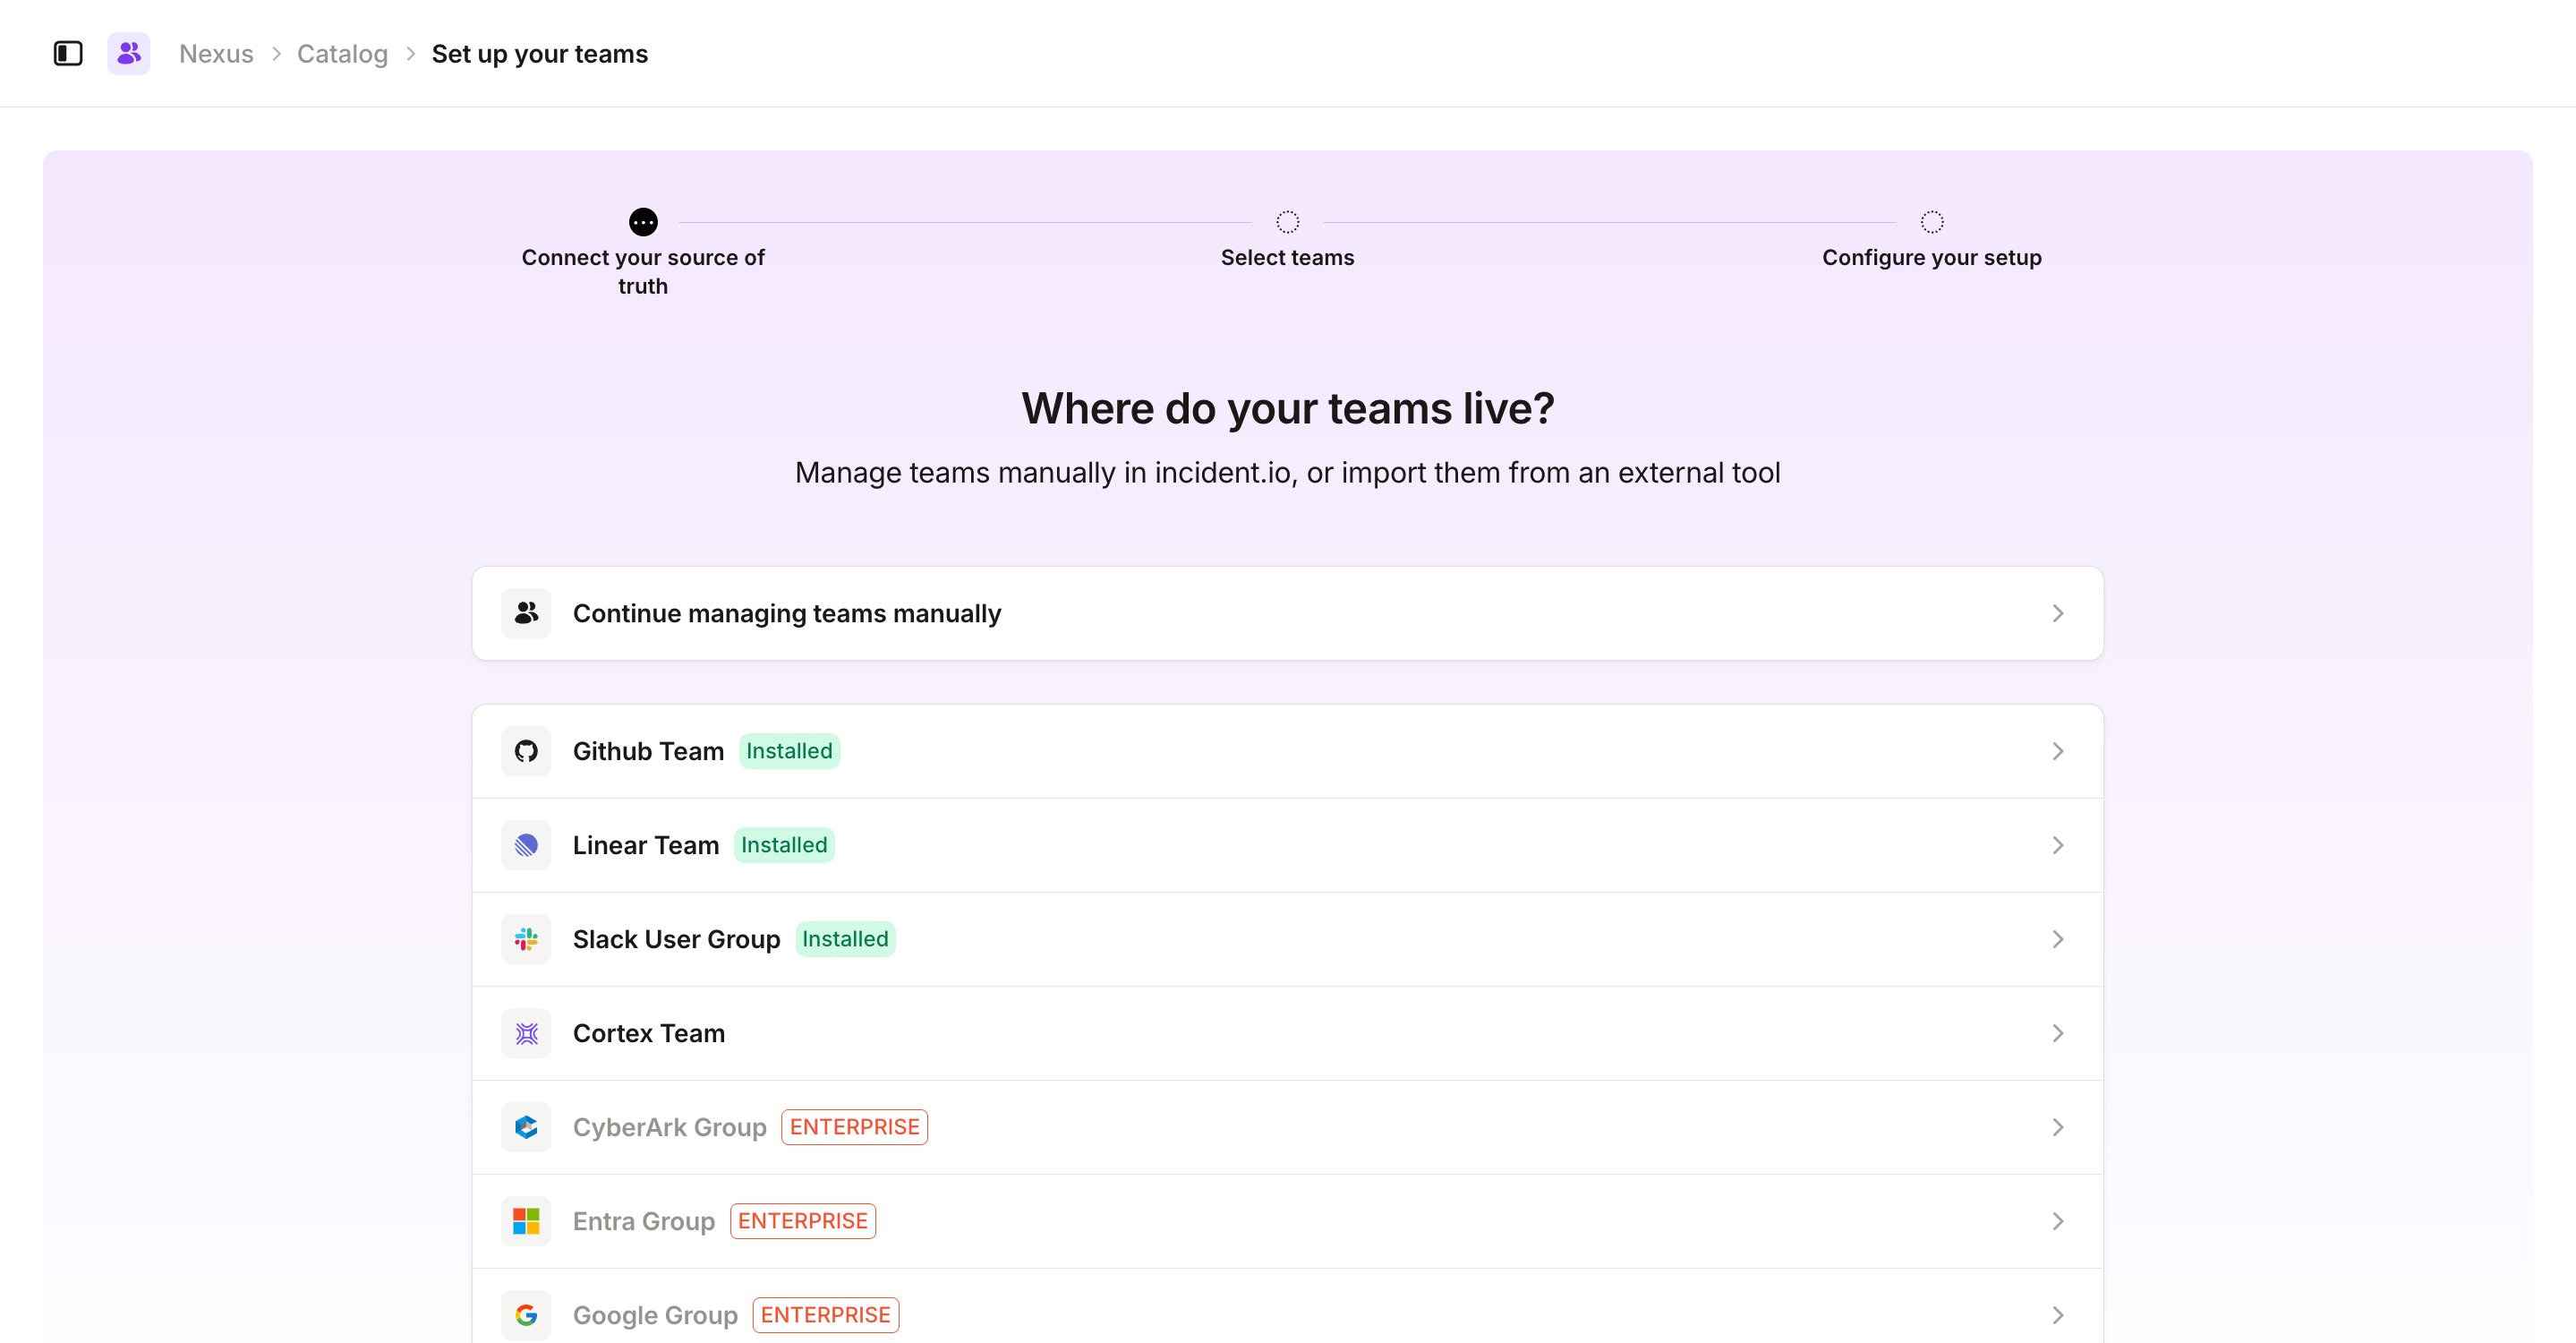Screen dimensions: 2576x1343
Task: Click the people icon for manual teams
Action: [526, 613]
